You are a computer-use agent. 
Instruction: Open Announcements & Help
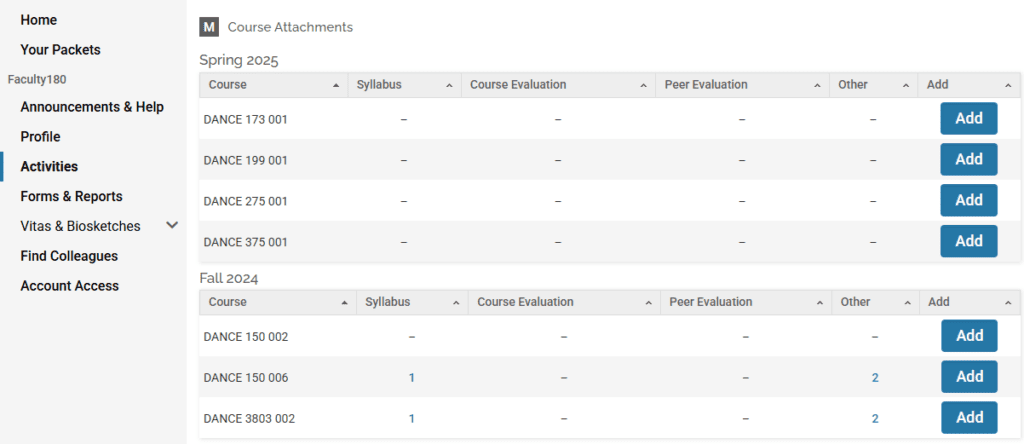click(x=92, y=107)
